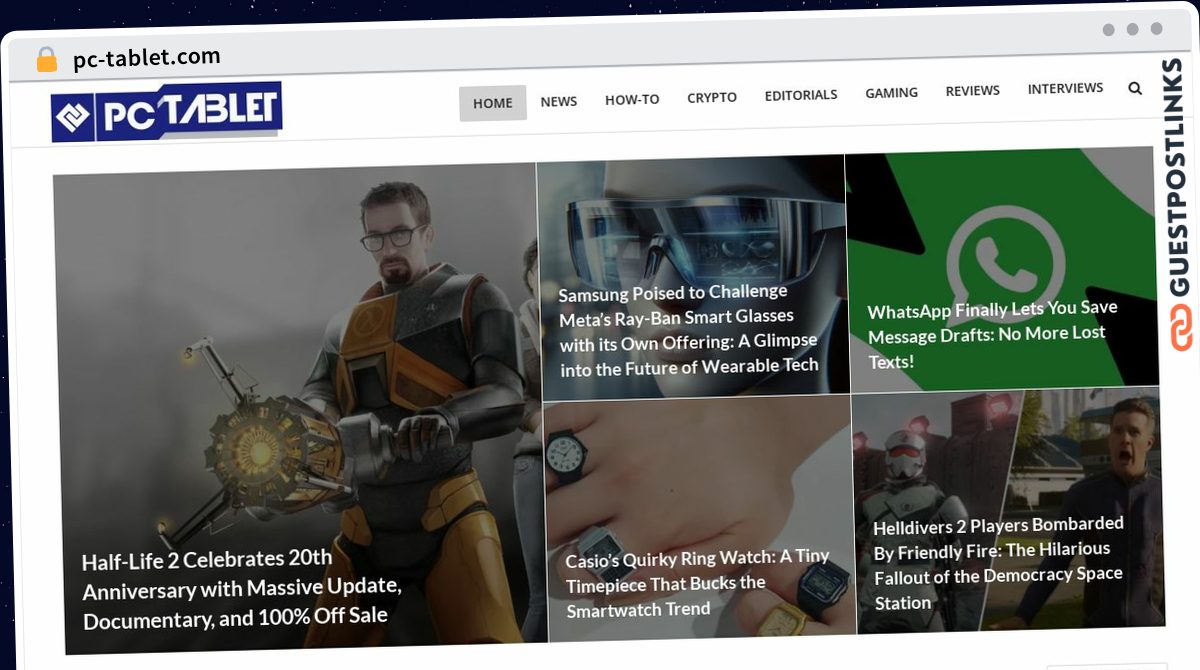Open WhatsApp message drafts article
The image size is (1200, 670).
(993, 334)
